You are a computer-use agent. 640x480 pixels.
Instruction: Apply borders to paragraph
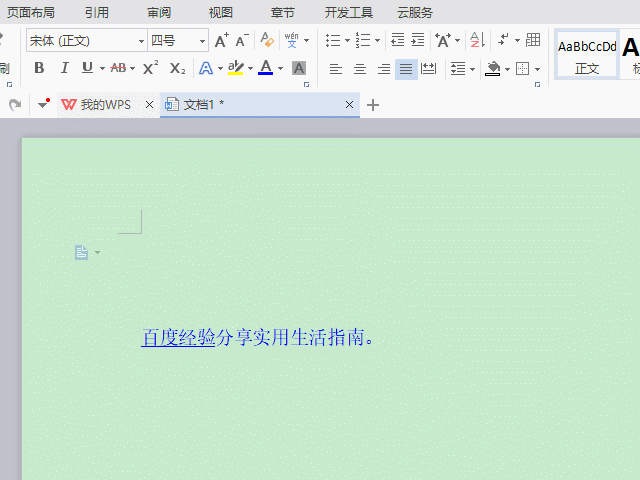pos(522,69)
